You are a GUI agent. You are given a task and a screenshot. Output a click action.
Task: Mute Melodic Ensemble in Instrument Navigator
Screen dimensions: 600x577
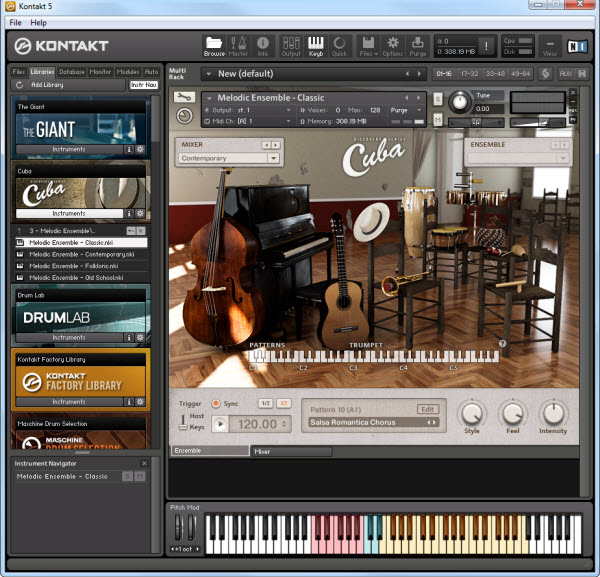(x=140, y=476)
